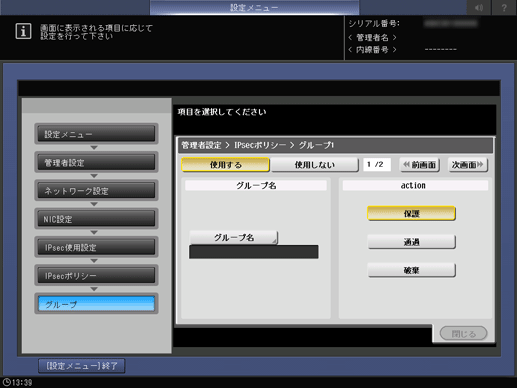Go to next screen with 次画面
Viewport: 517px width, 388px height.
click(468, 165)
